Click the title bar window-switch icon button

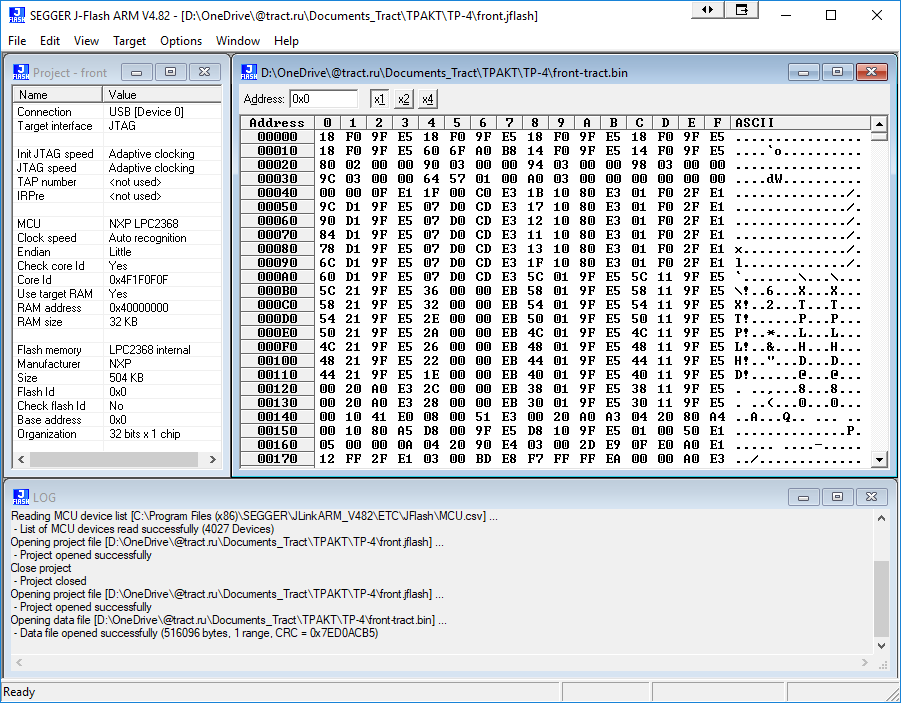pyautogui.click(x=742, y=10)
